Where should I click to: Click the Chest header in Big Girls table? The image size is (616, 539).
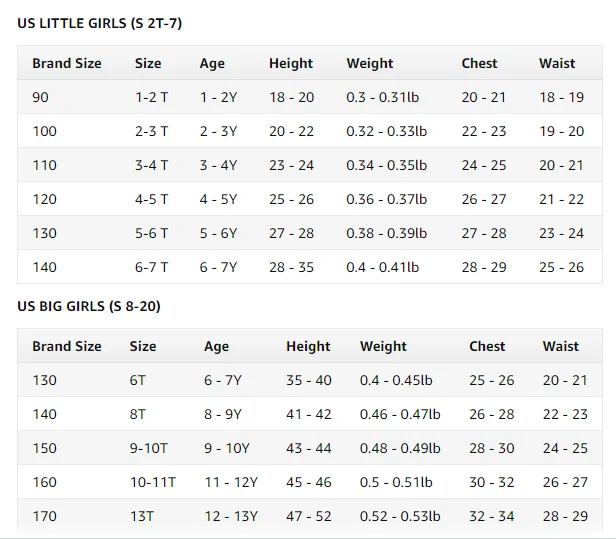pos(487,346)
